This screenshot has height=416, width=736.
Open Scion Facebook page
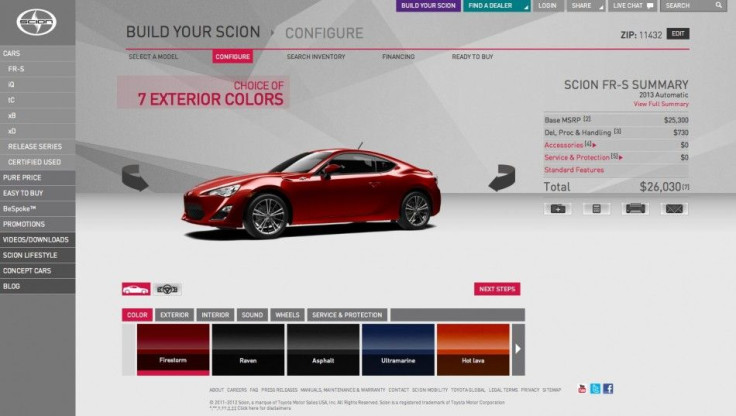coord(608,389)
